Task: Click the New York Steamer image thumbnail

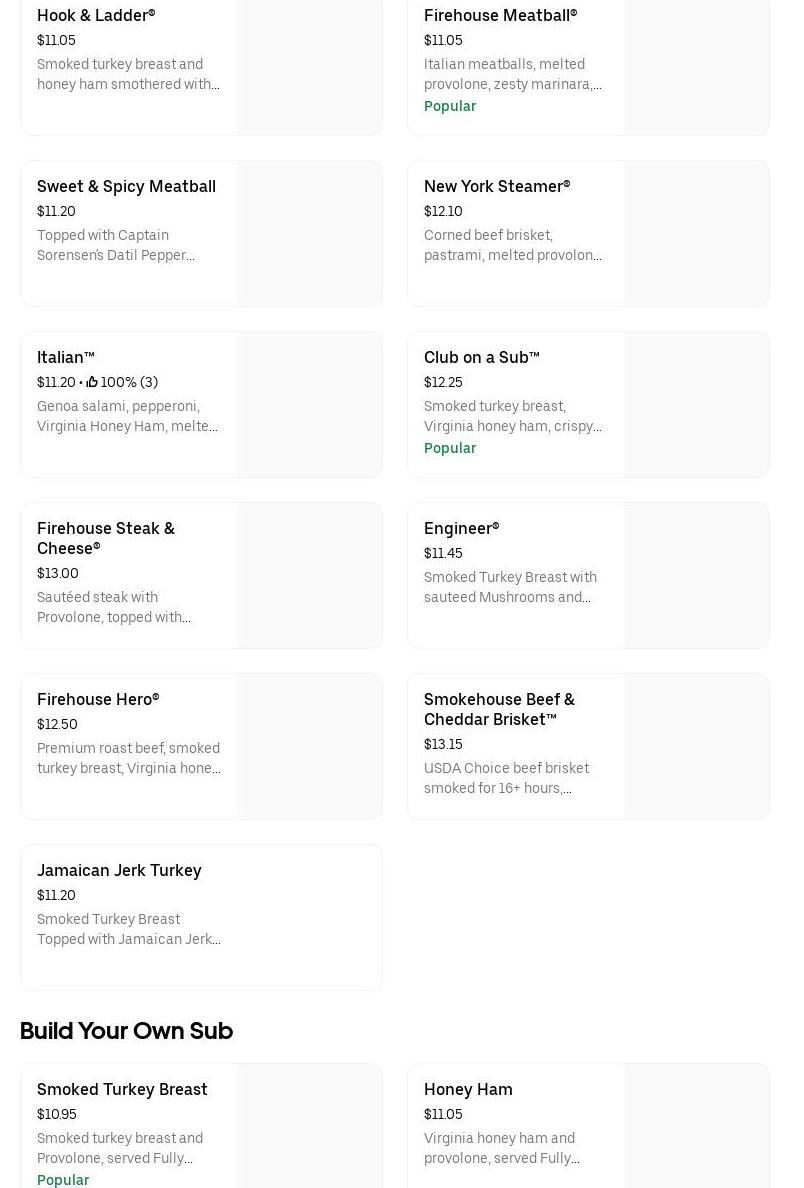Action: [696, 234]
